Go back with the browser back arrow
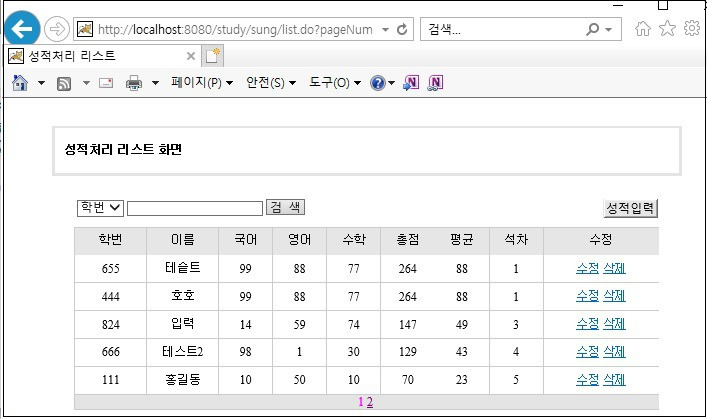 point(22,29)
